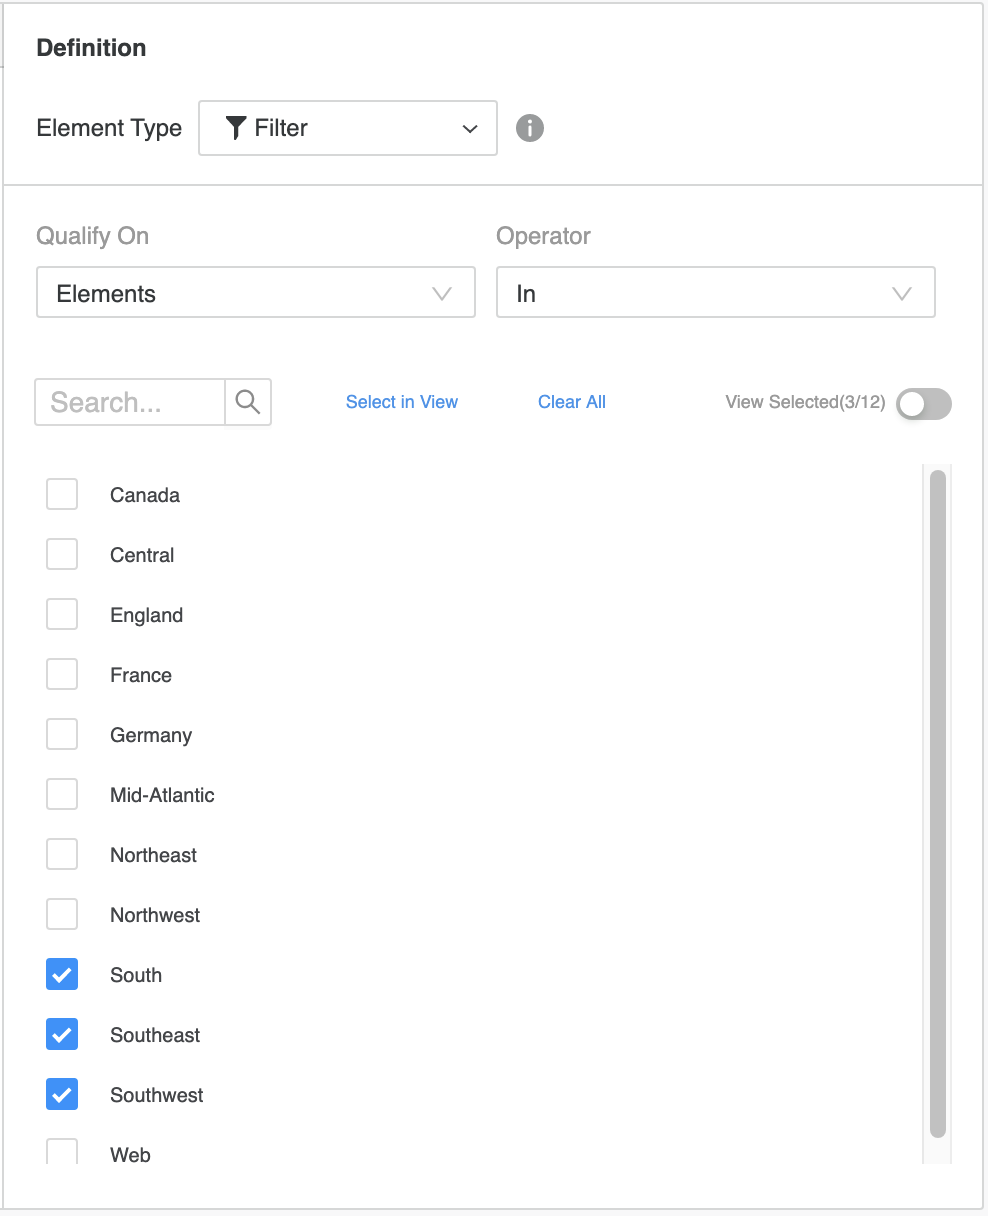Toggle the View Selected switch
The height and width of the screenshot is (1216, 988).
923,403
